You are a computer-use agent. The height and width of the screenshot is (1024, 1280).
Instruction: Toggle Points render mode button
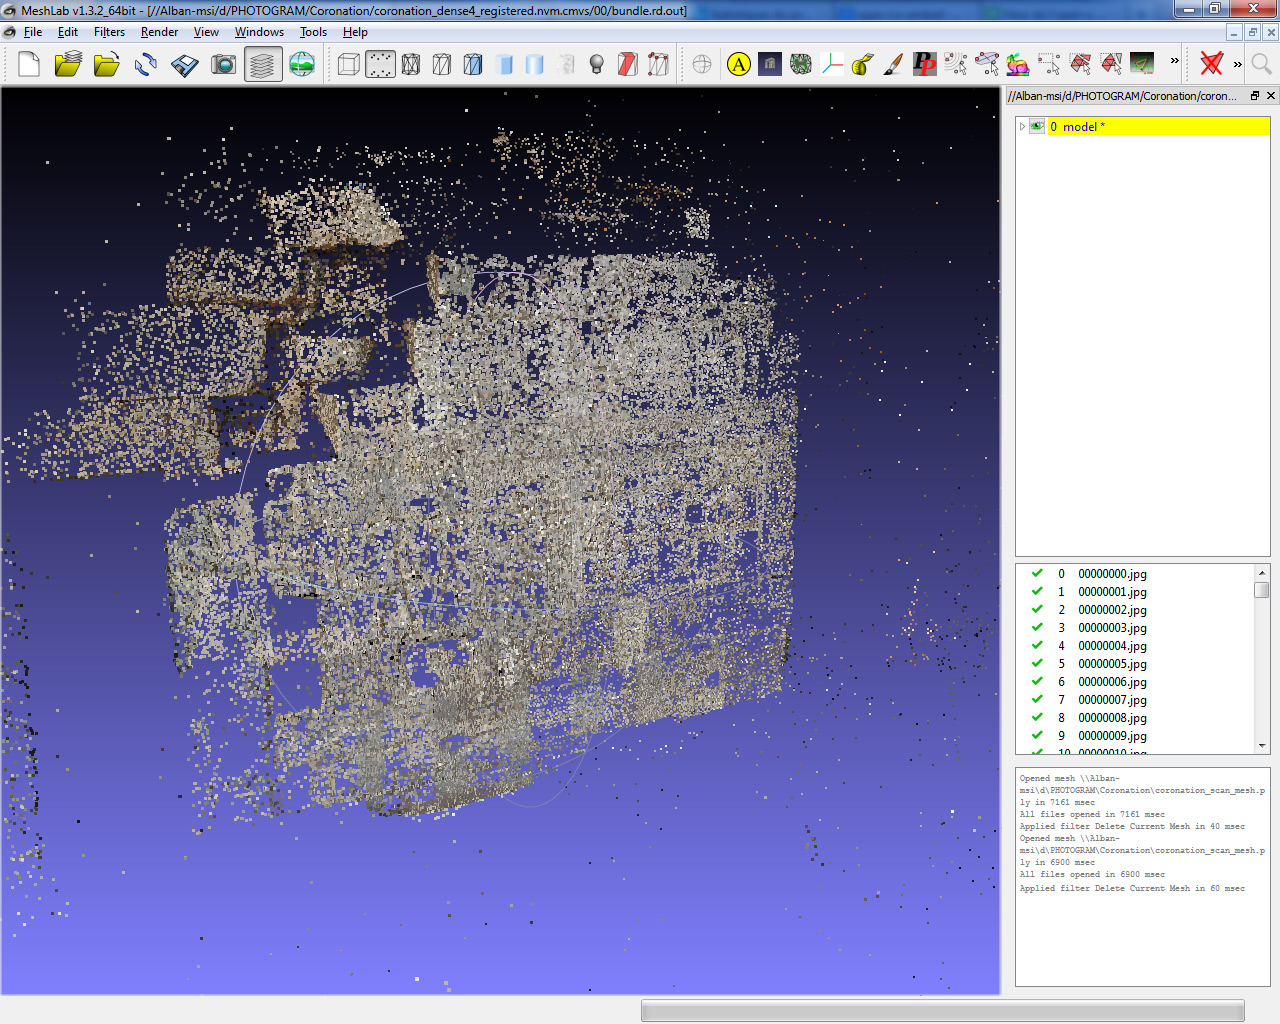click(x=380, y=65)
